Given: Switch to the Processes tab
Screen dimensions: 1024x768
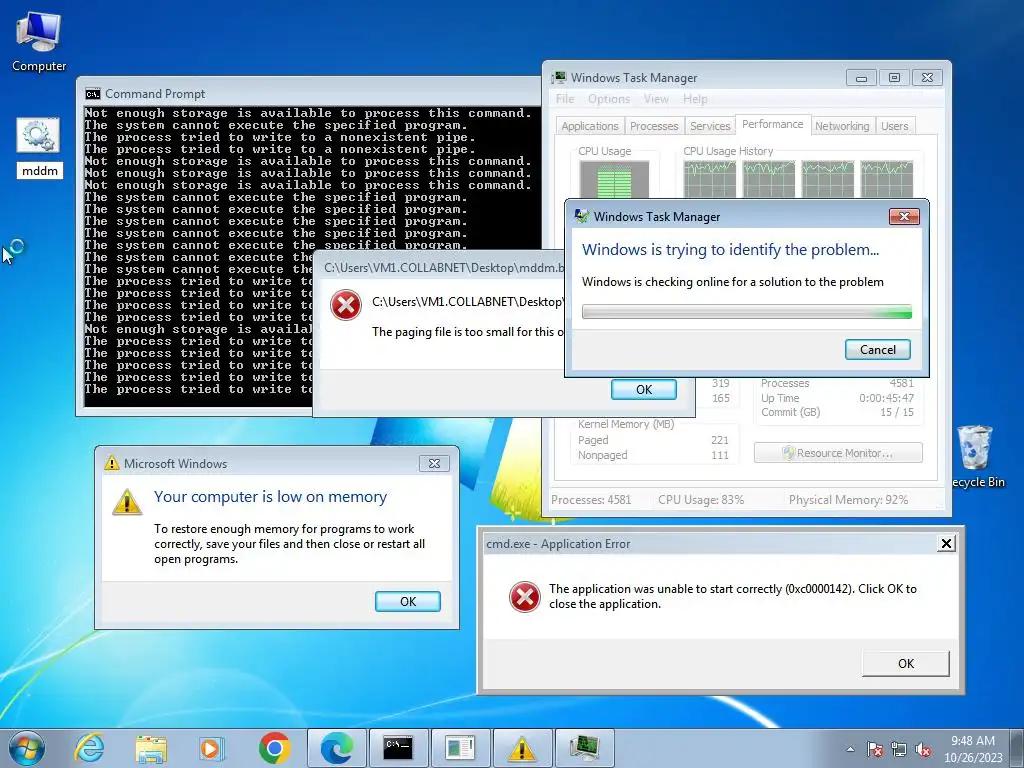Looking at the screenshot, I should pyautogui.click(x=654, y=126).
